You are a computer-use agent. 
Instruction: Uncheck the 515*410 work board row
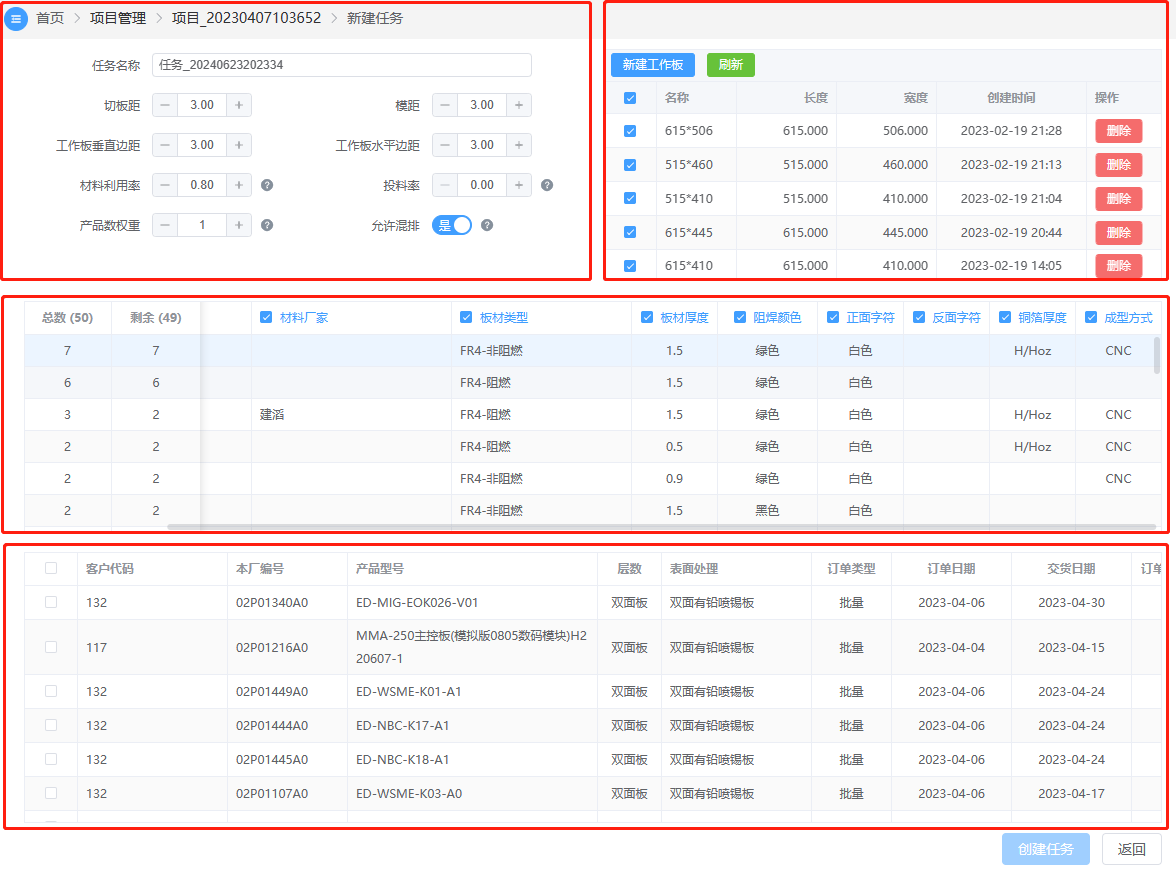[x=630, y=199]
